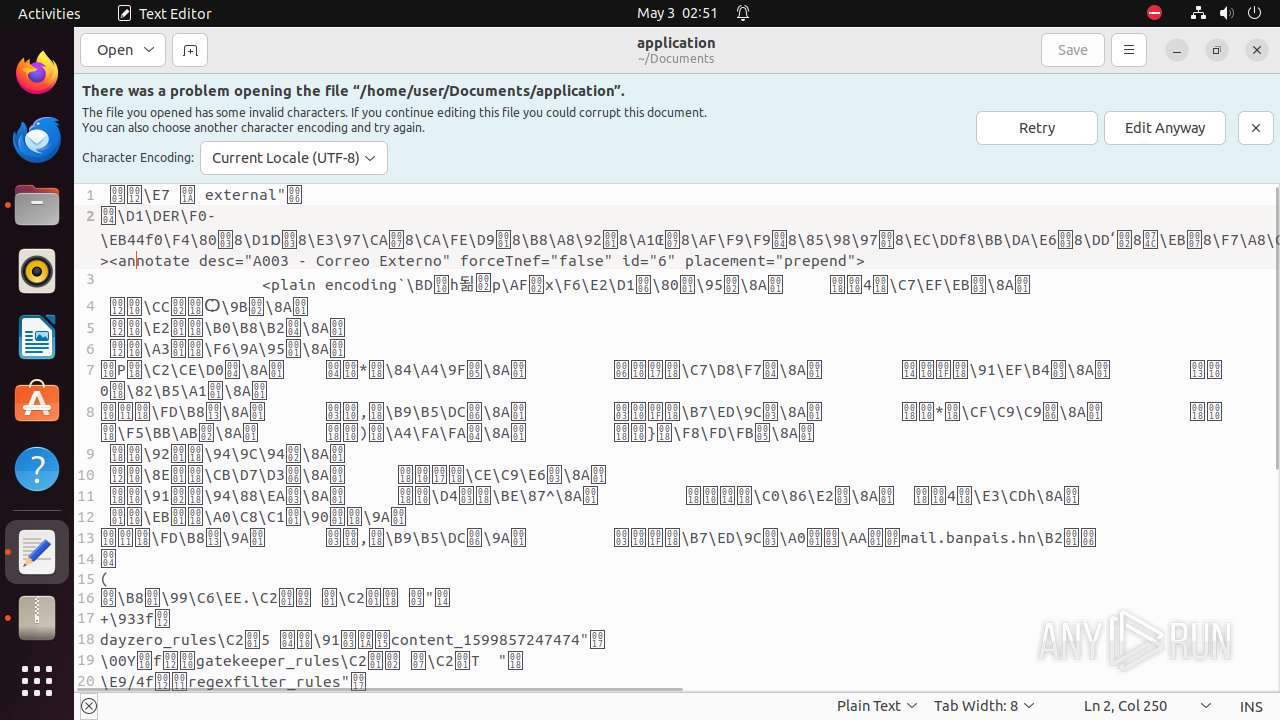
Task: Open Firefox from the dock
Action: (37, 73)
